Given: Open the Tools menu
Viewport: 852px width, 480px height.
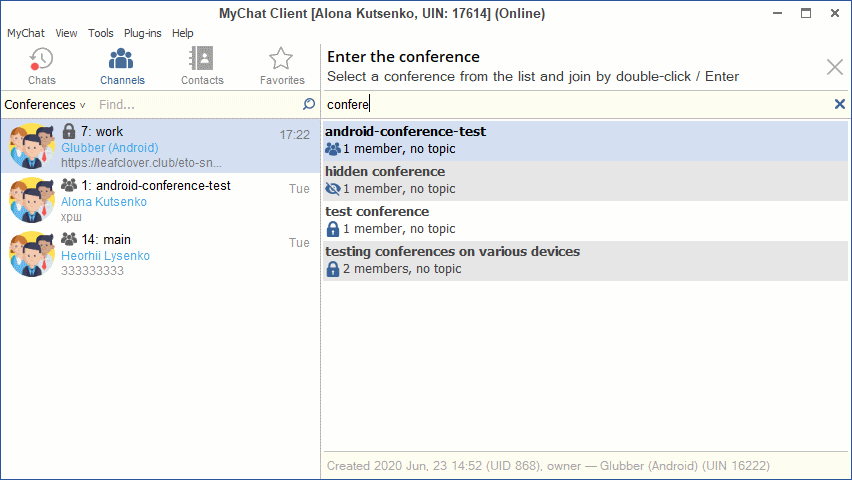Looking at the screenshot, I should point(101,33).
